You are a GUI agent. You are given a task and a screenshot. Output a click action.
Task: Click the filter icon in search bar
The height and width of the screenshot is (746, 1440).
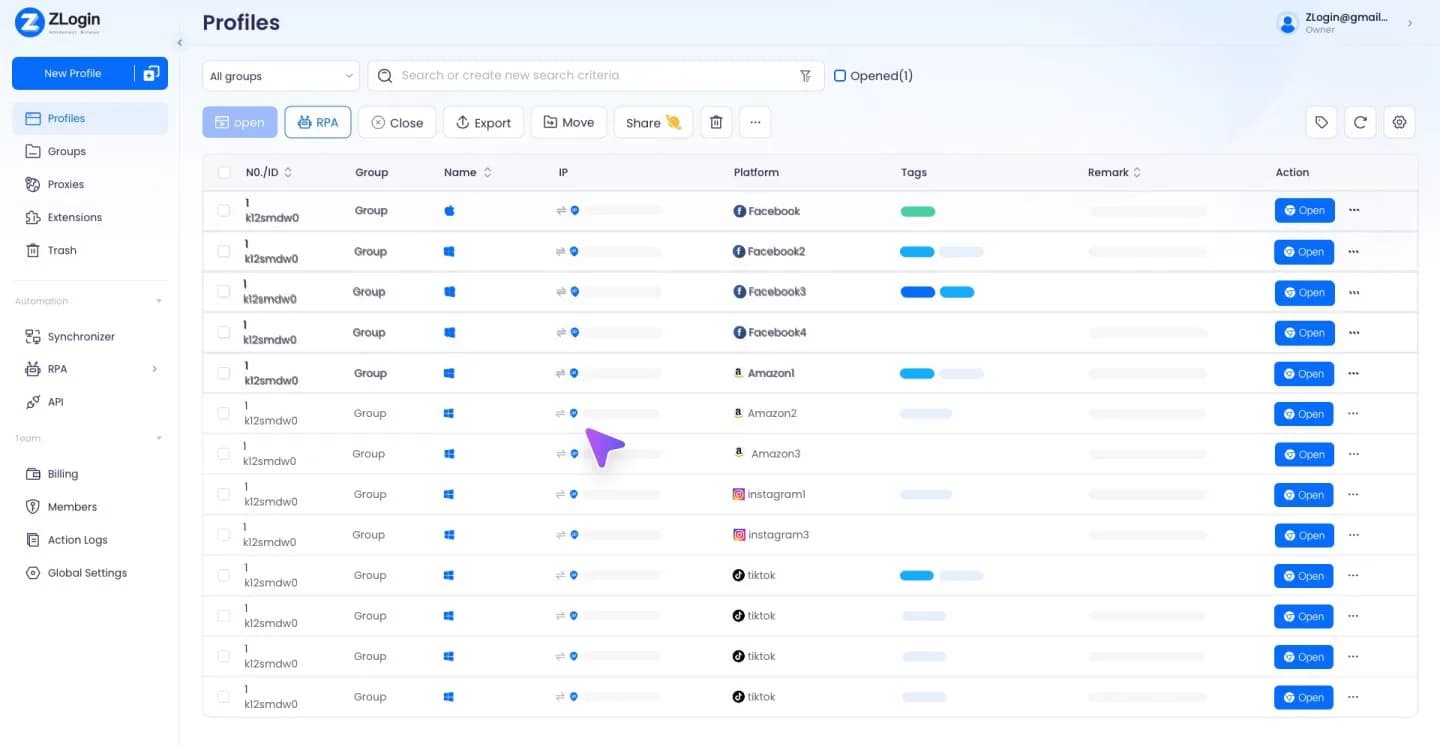point(806,76)
